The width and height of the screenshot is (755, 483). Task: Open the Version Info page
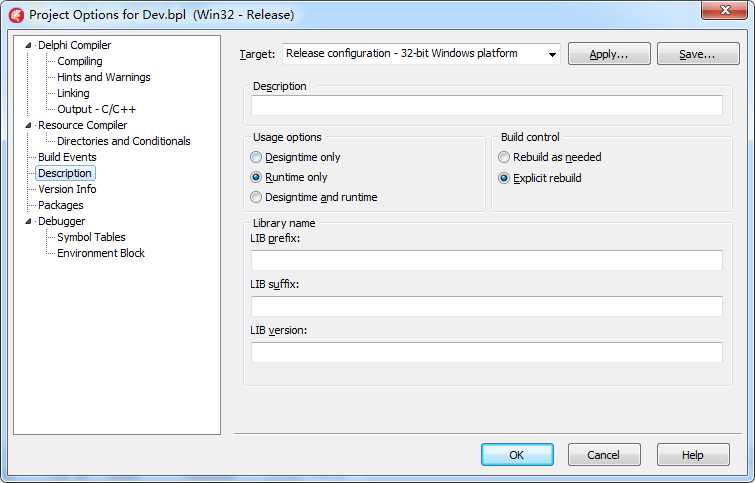[x=67, y=189]
